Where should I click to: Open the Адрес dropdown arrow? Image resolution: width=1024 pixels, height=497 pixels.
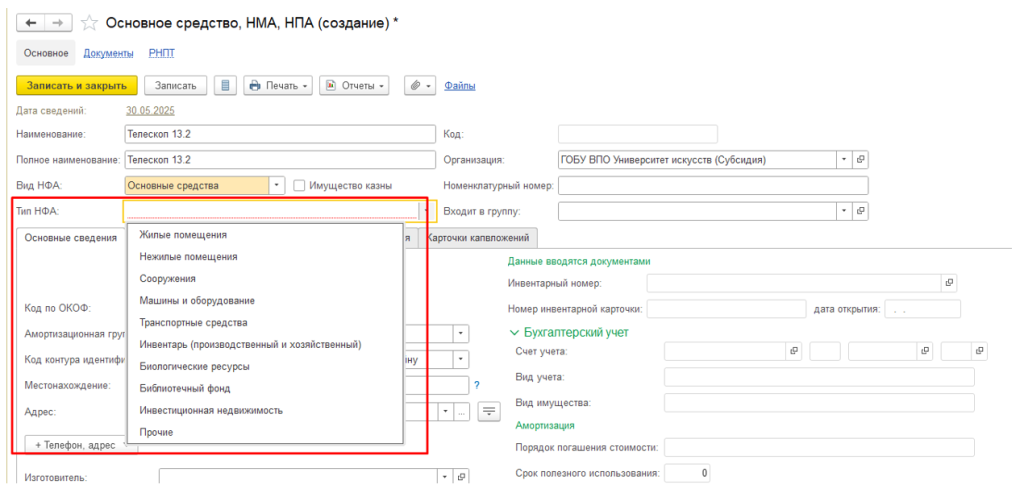click(x=446, y=412)
